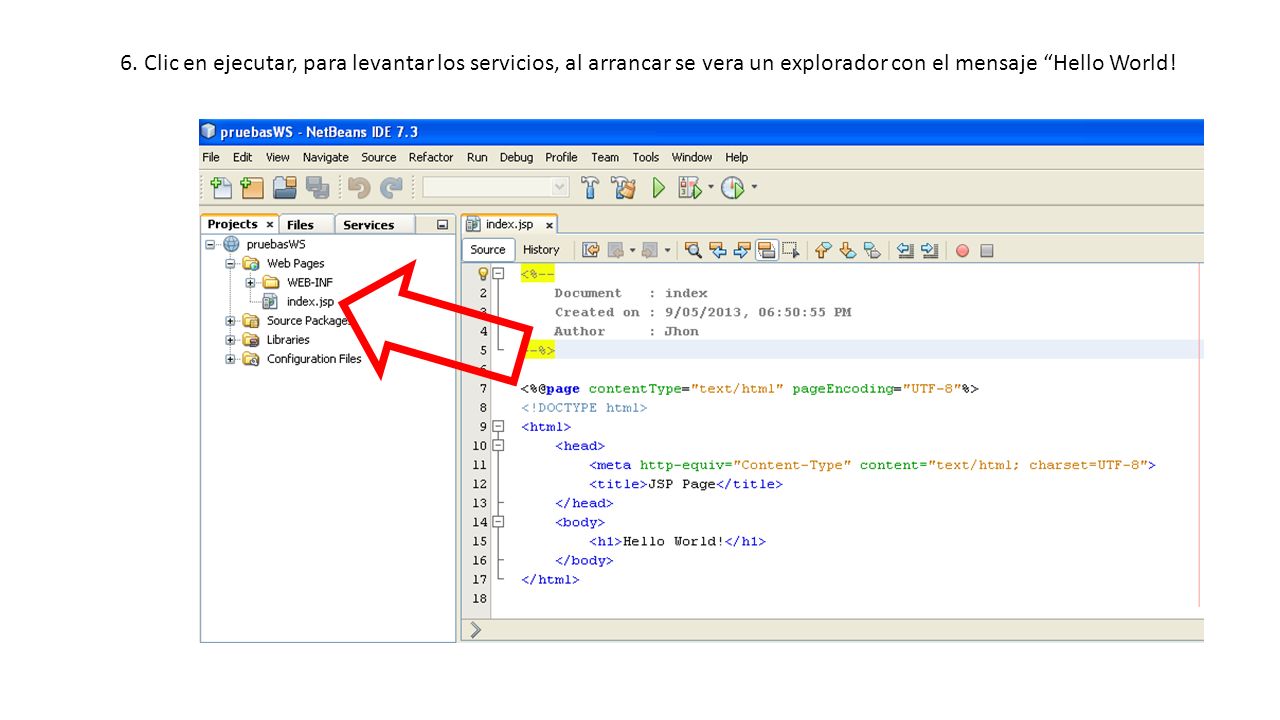Viewport: 1280px width, 720px height.
Task: Collapse the body tag fold marker
Action: [x=498, y=522]
